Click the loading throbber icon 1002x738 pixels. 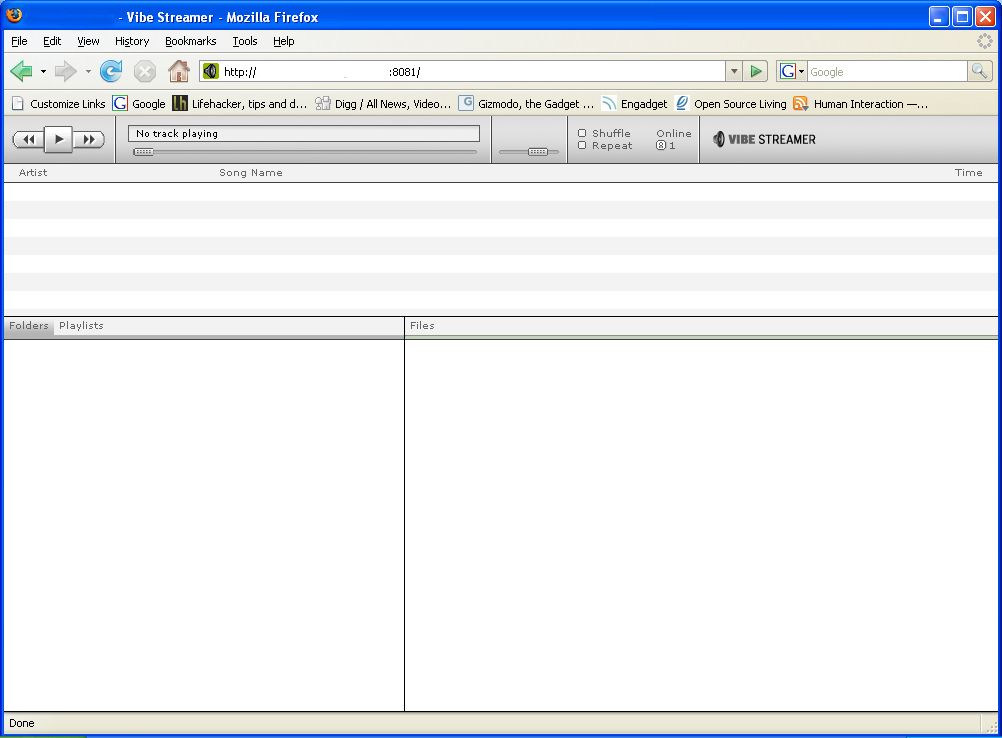[x=985, y=41]
